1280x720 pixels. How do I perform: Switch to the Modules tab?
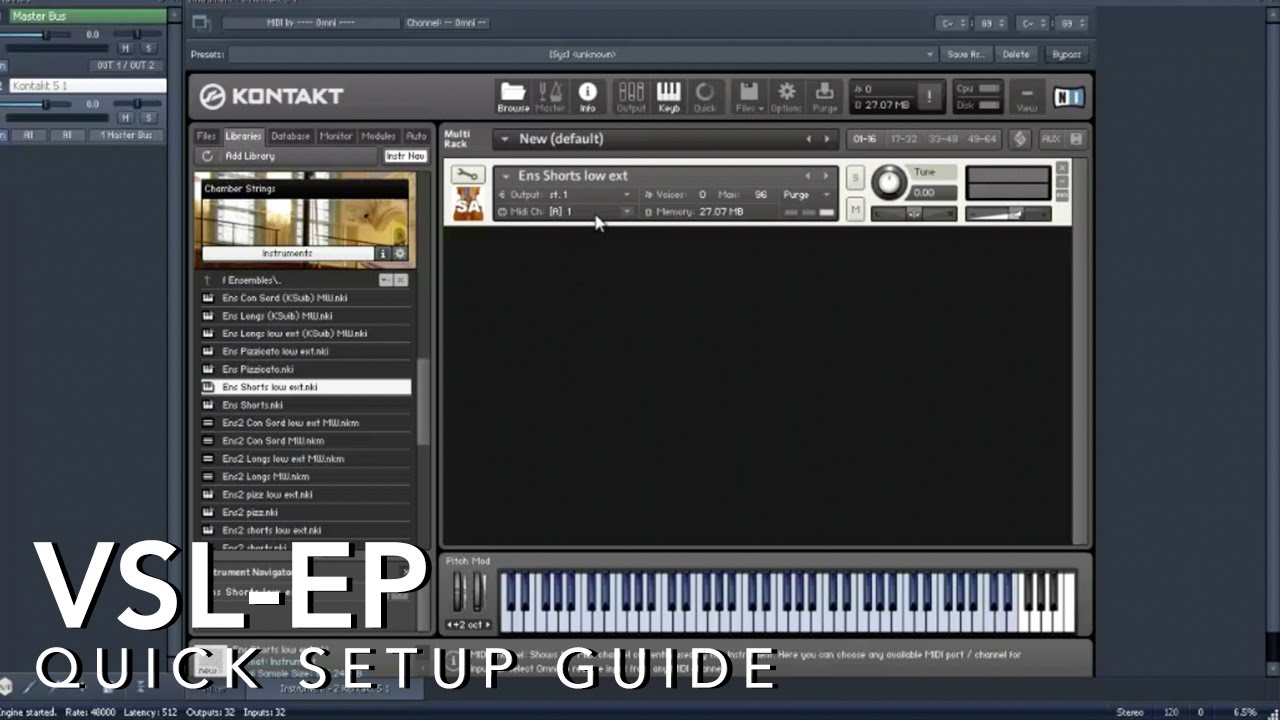pos(379,136)
